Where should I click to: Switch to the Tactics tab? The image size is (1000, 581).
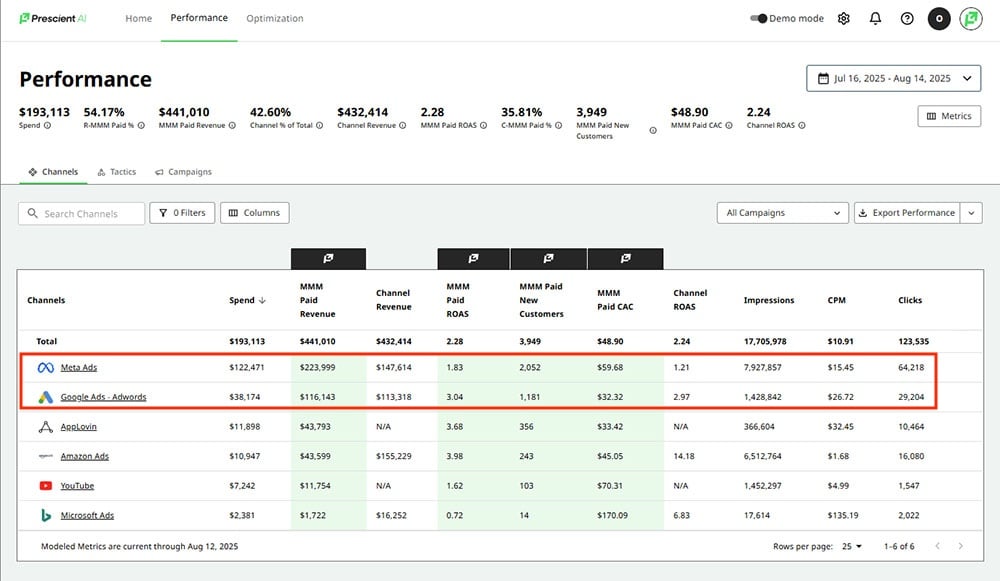point(116,172)
